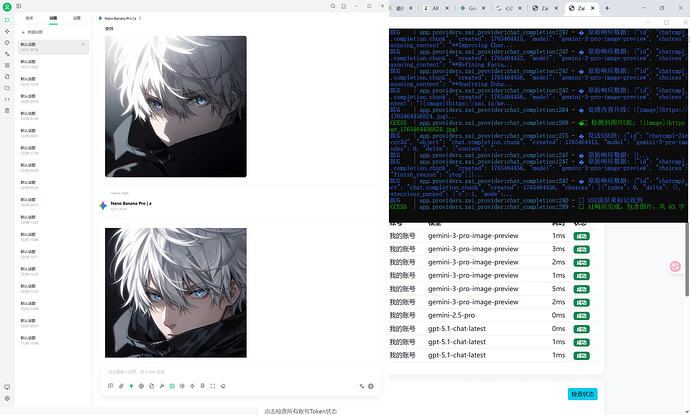Image resolution: width=690 pixels, height=415 pixels.
Task: Remove the selected topic via its x icon
Action: (x=83, y=44)
